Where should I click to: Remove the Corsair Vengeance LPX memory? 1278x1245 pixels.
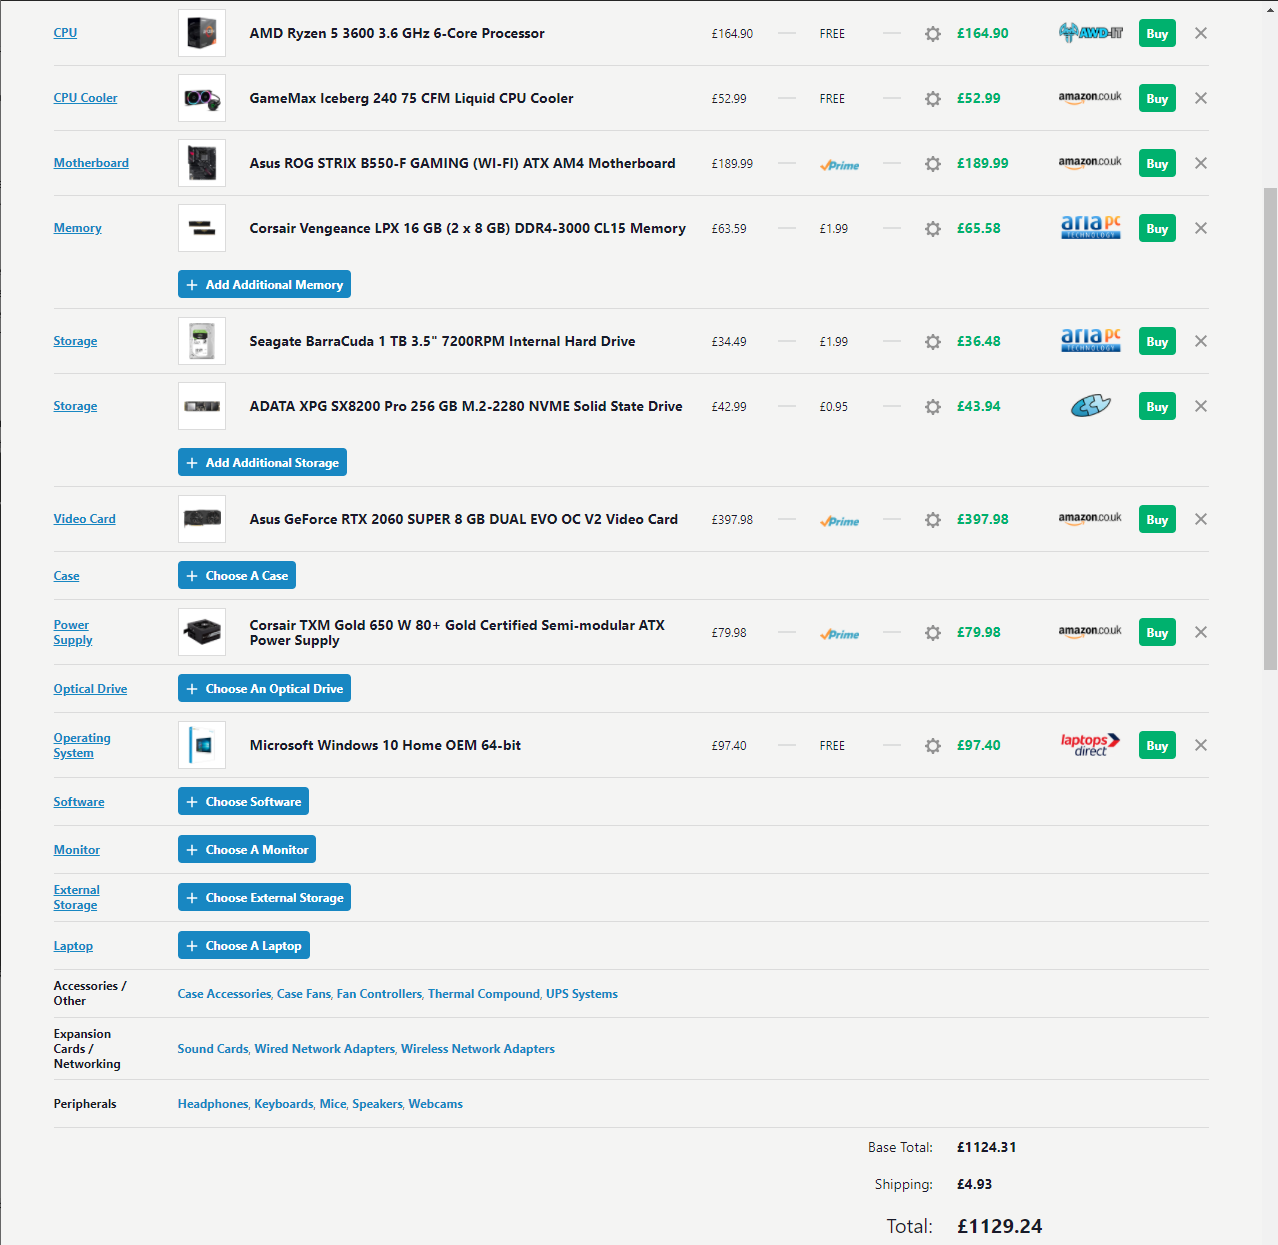1201,228
